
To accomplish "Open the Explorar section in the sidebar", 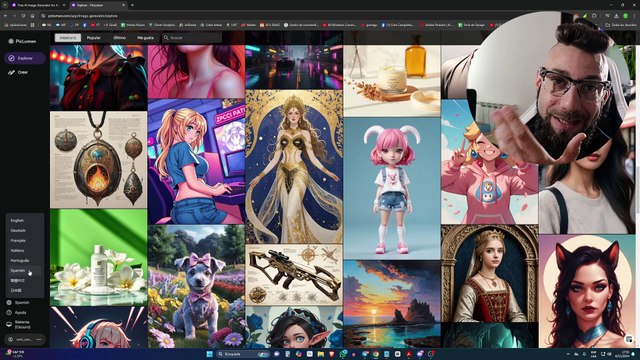I will pyautogui.click(x=25, y=58).
